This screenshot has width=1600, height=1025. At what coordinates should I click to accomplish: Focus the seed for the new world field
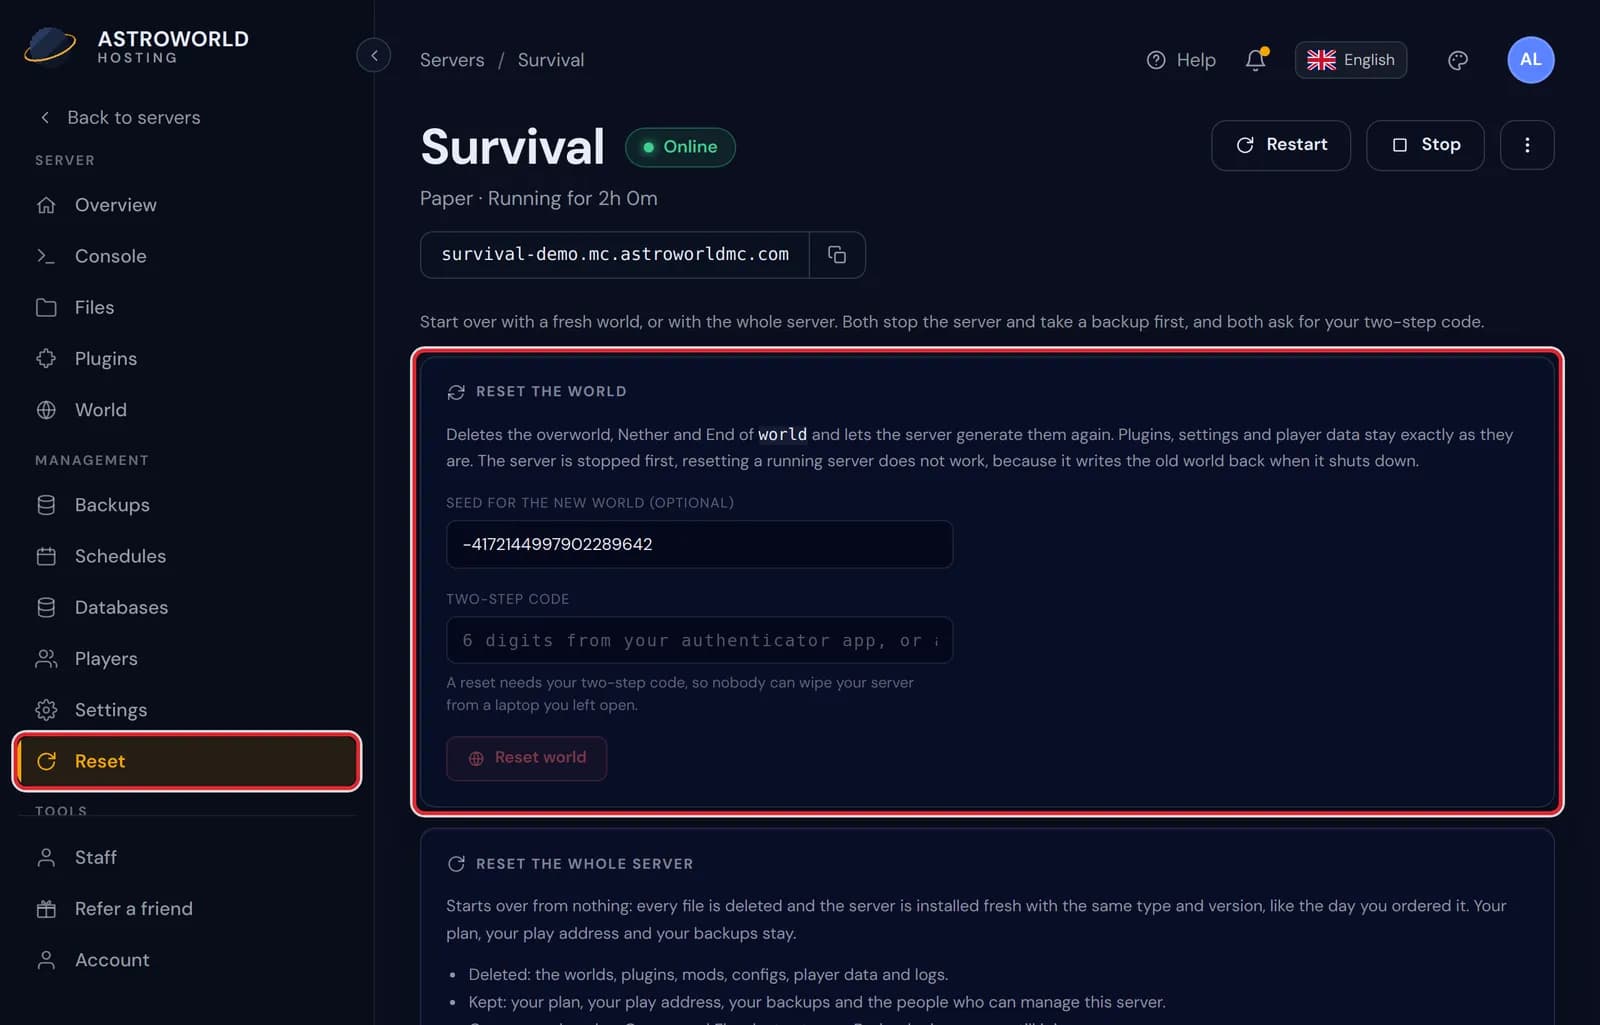tap(699, 544)
